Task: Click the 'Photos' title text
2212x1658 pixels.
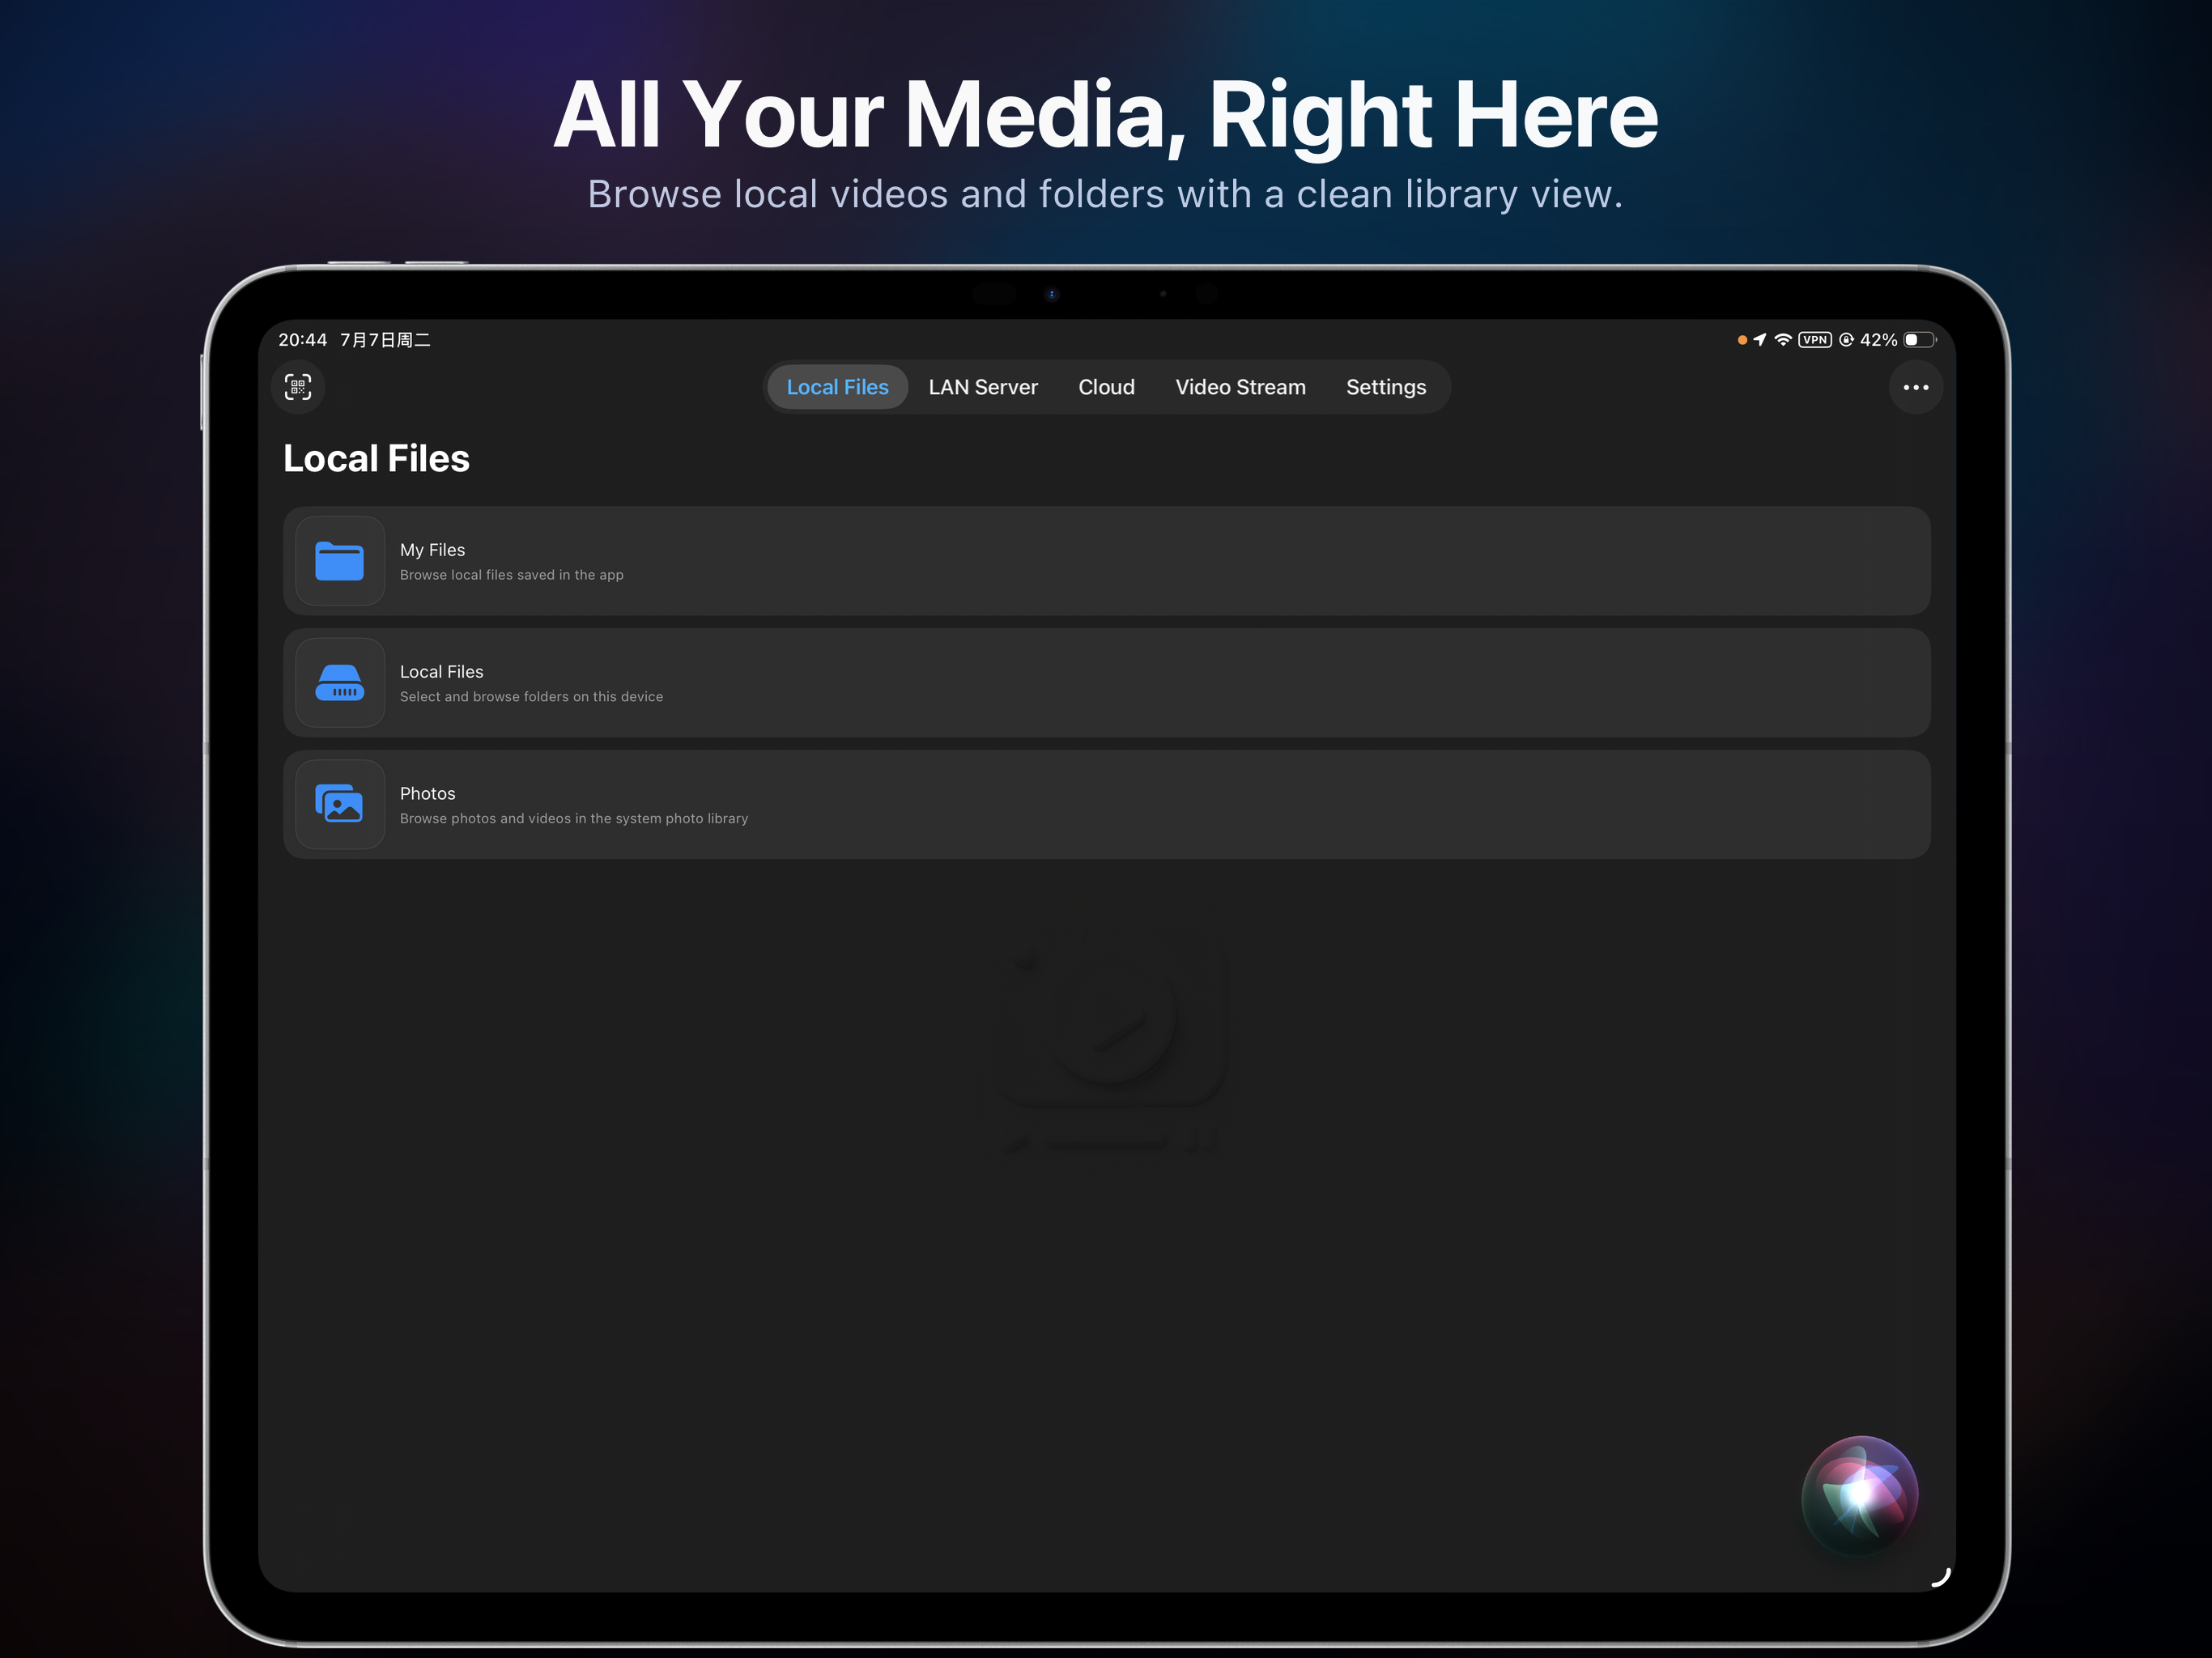Action: [x=427, y=794]
